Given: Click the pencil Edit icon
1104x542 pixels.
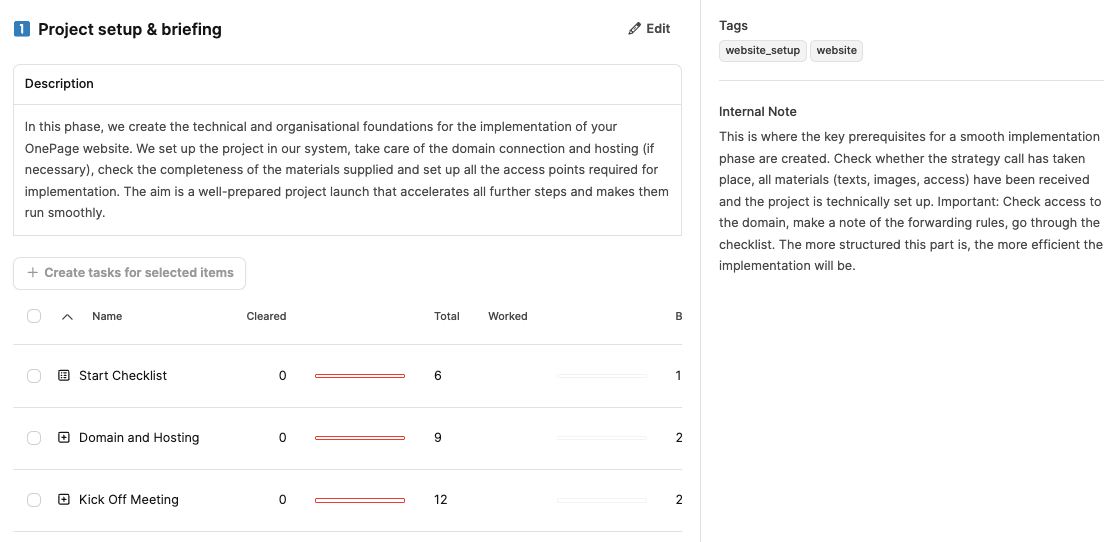Looking at the screenshot, I should tap(635, 29).
